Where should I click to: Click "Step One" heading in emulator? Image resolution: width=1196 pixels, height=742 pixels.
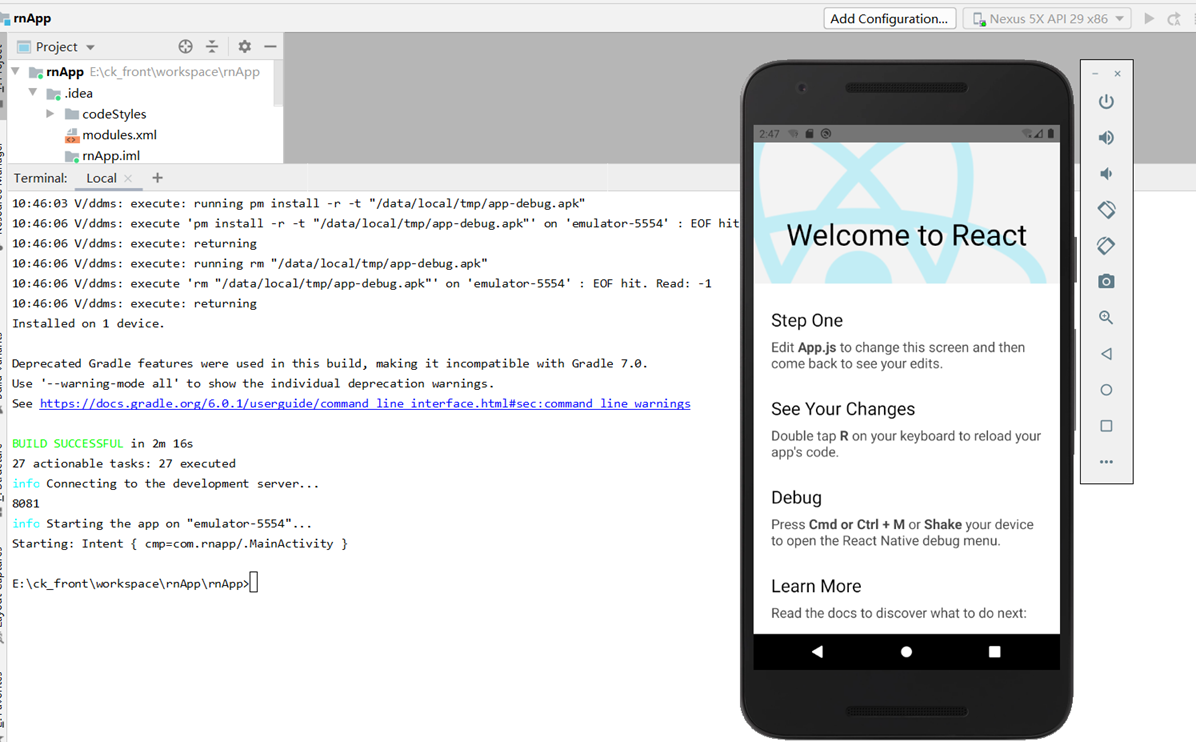[x=807, y=320]
